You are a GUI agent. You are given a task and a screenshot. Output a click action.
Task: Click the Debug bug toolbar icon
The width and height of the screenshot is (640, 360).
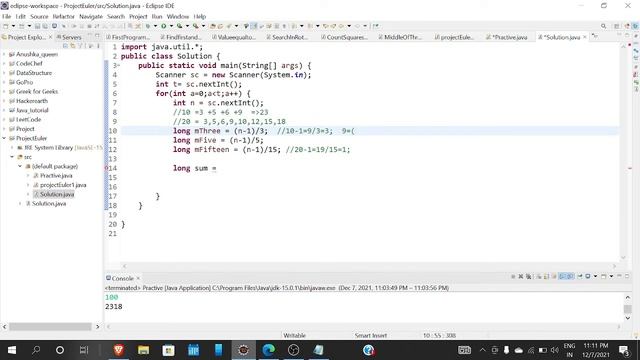pos(147,26)
